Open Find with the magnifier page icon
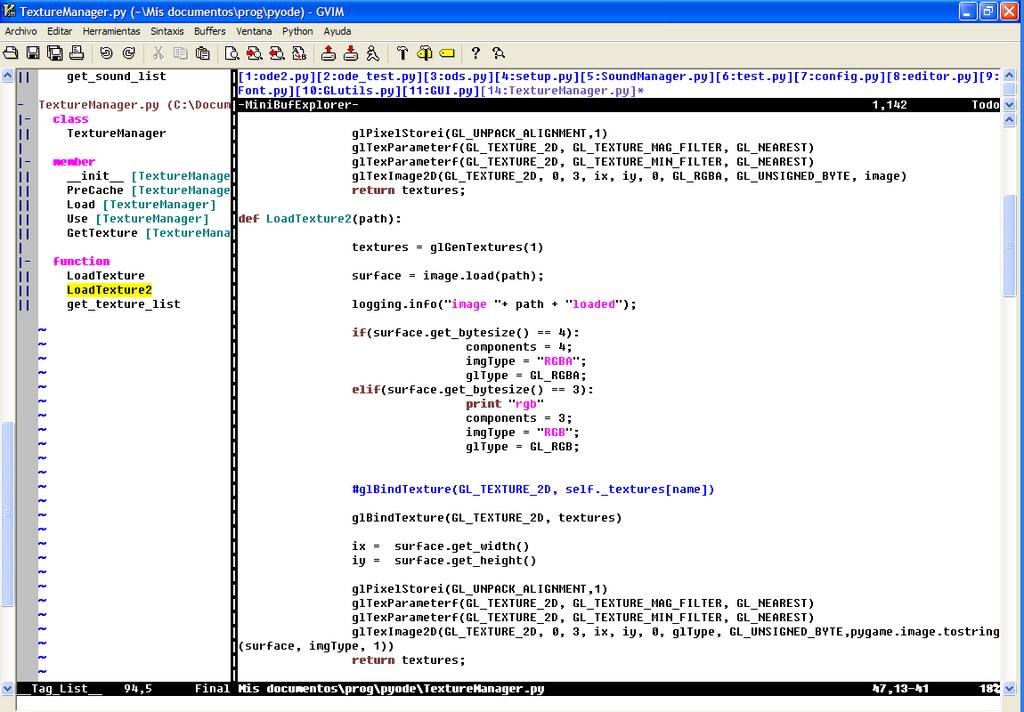 point(232,53)
